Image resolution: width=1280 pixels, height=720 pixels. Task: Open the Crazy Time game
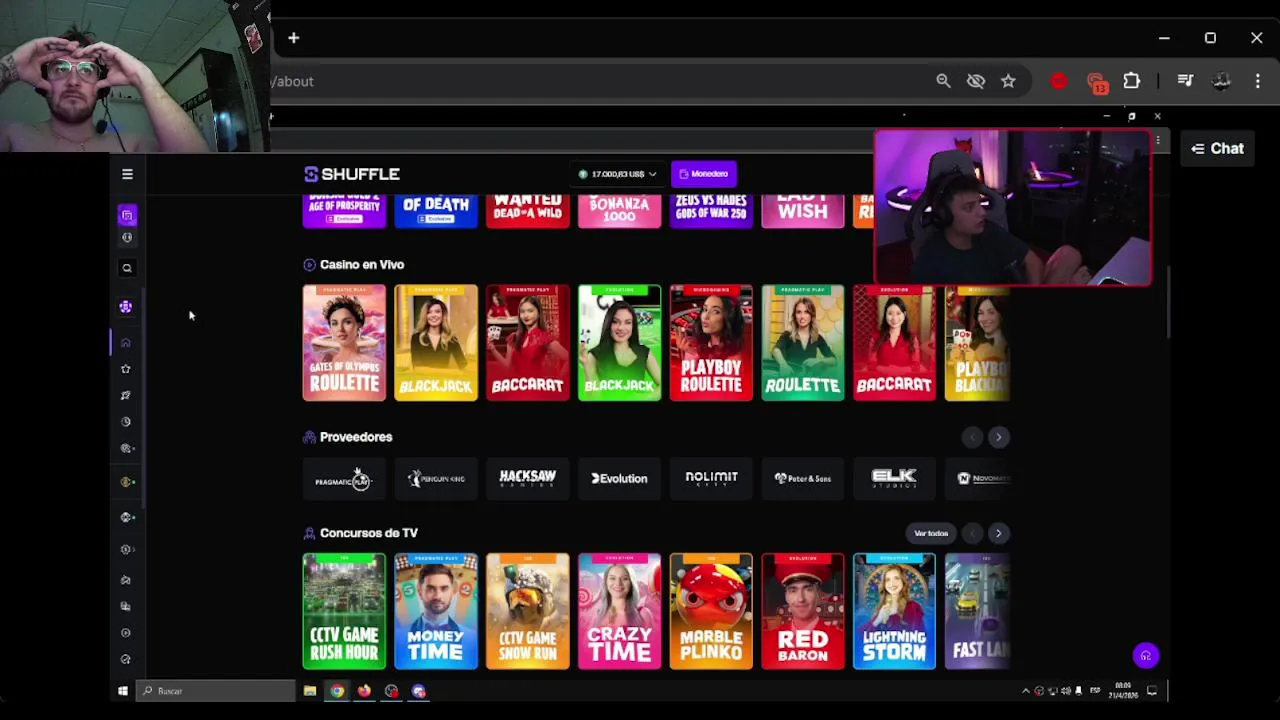point(619,611)
